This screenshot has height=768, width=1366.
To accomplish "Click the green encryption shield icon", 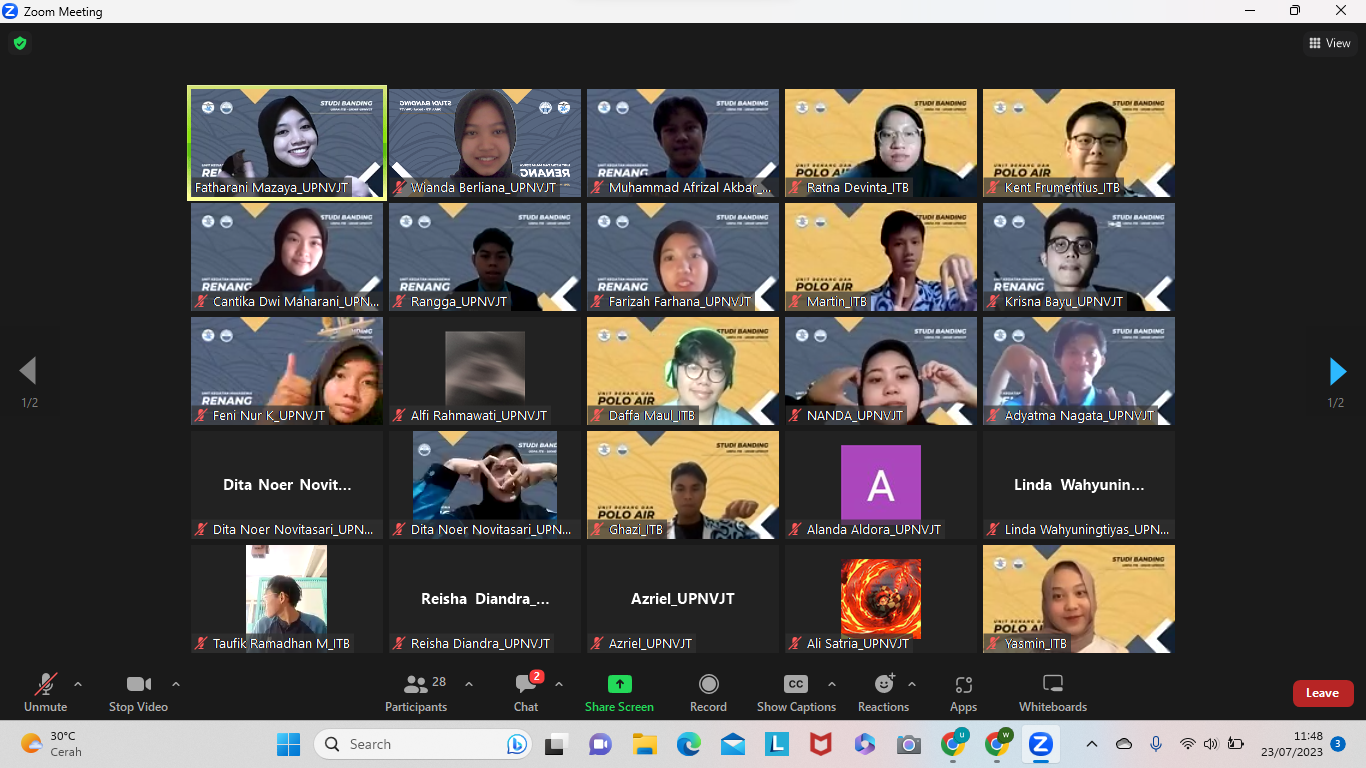I will point(19,43).
